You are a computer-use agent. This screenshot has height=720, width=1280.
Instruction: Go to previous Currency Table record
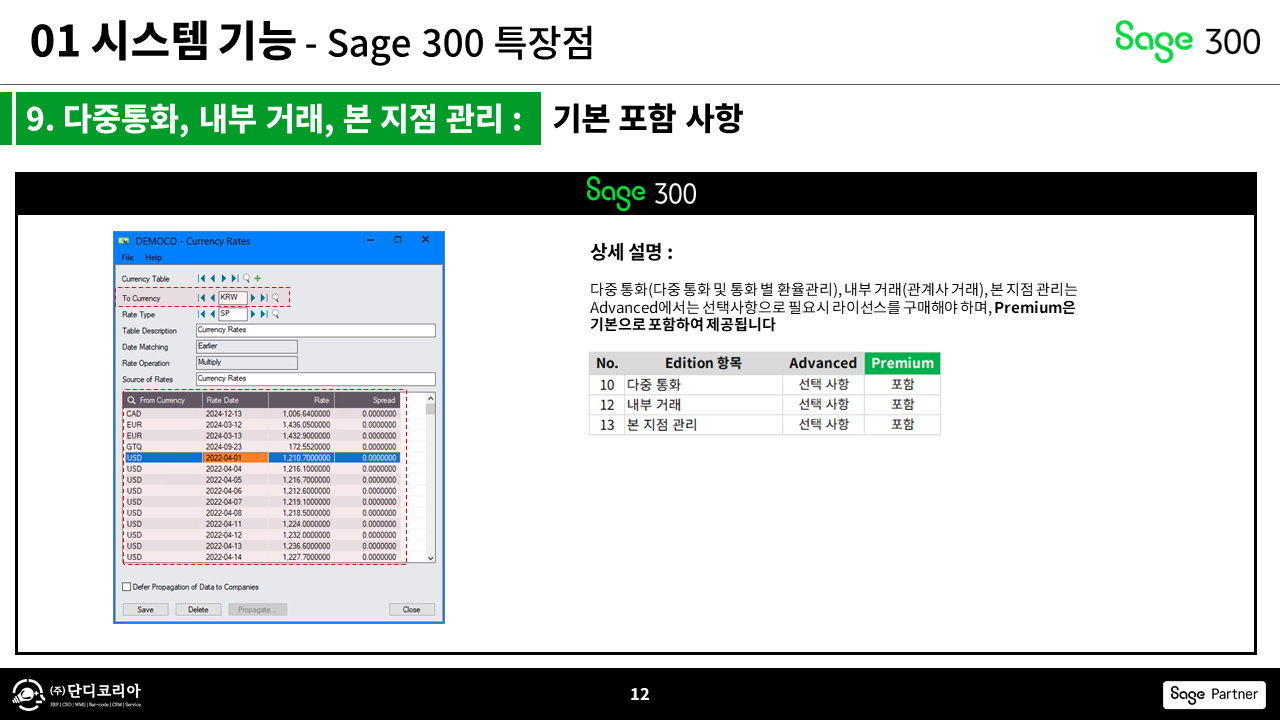click(x=212, y=278)
